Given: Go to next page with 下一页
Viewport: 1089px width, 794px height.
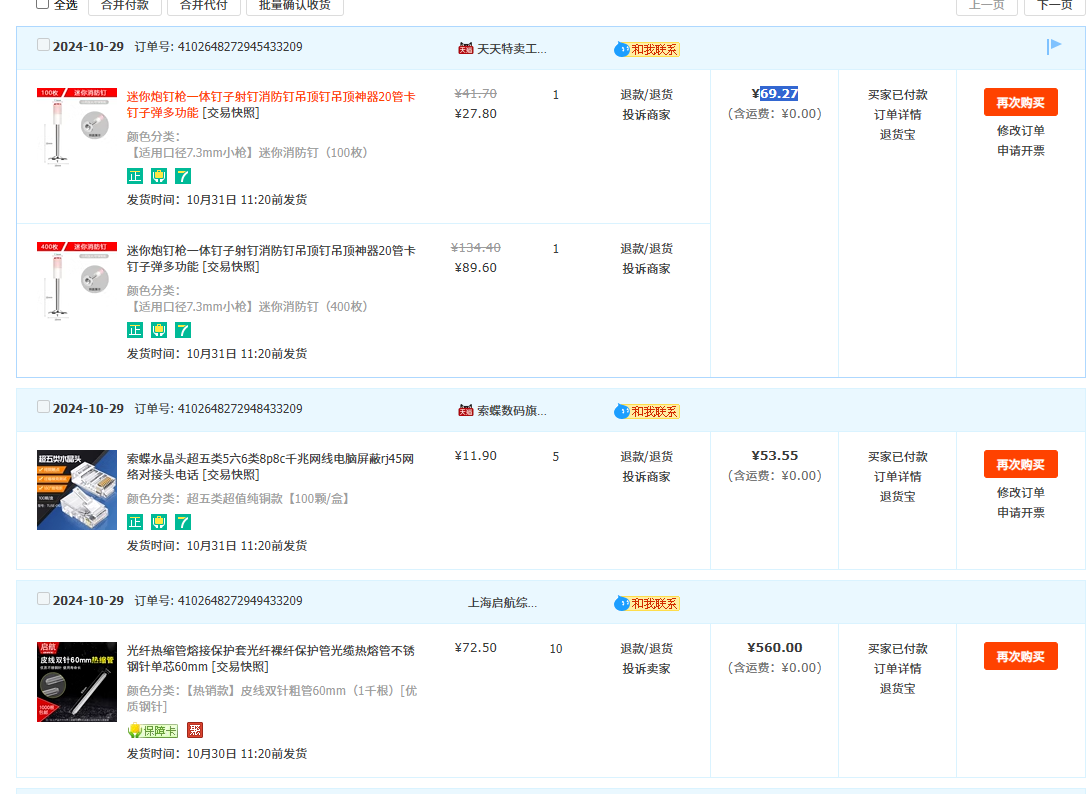Looking at the screenshot, I should (x=1054, y=5).
